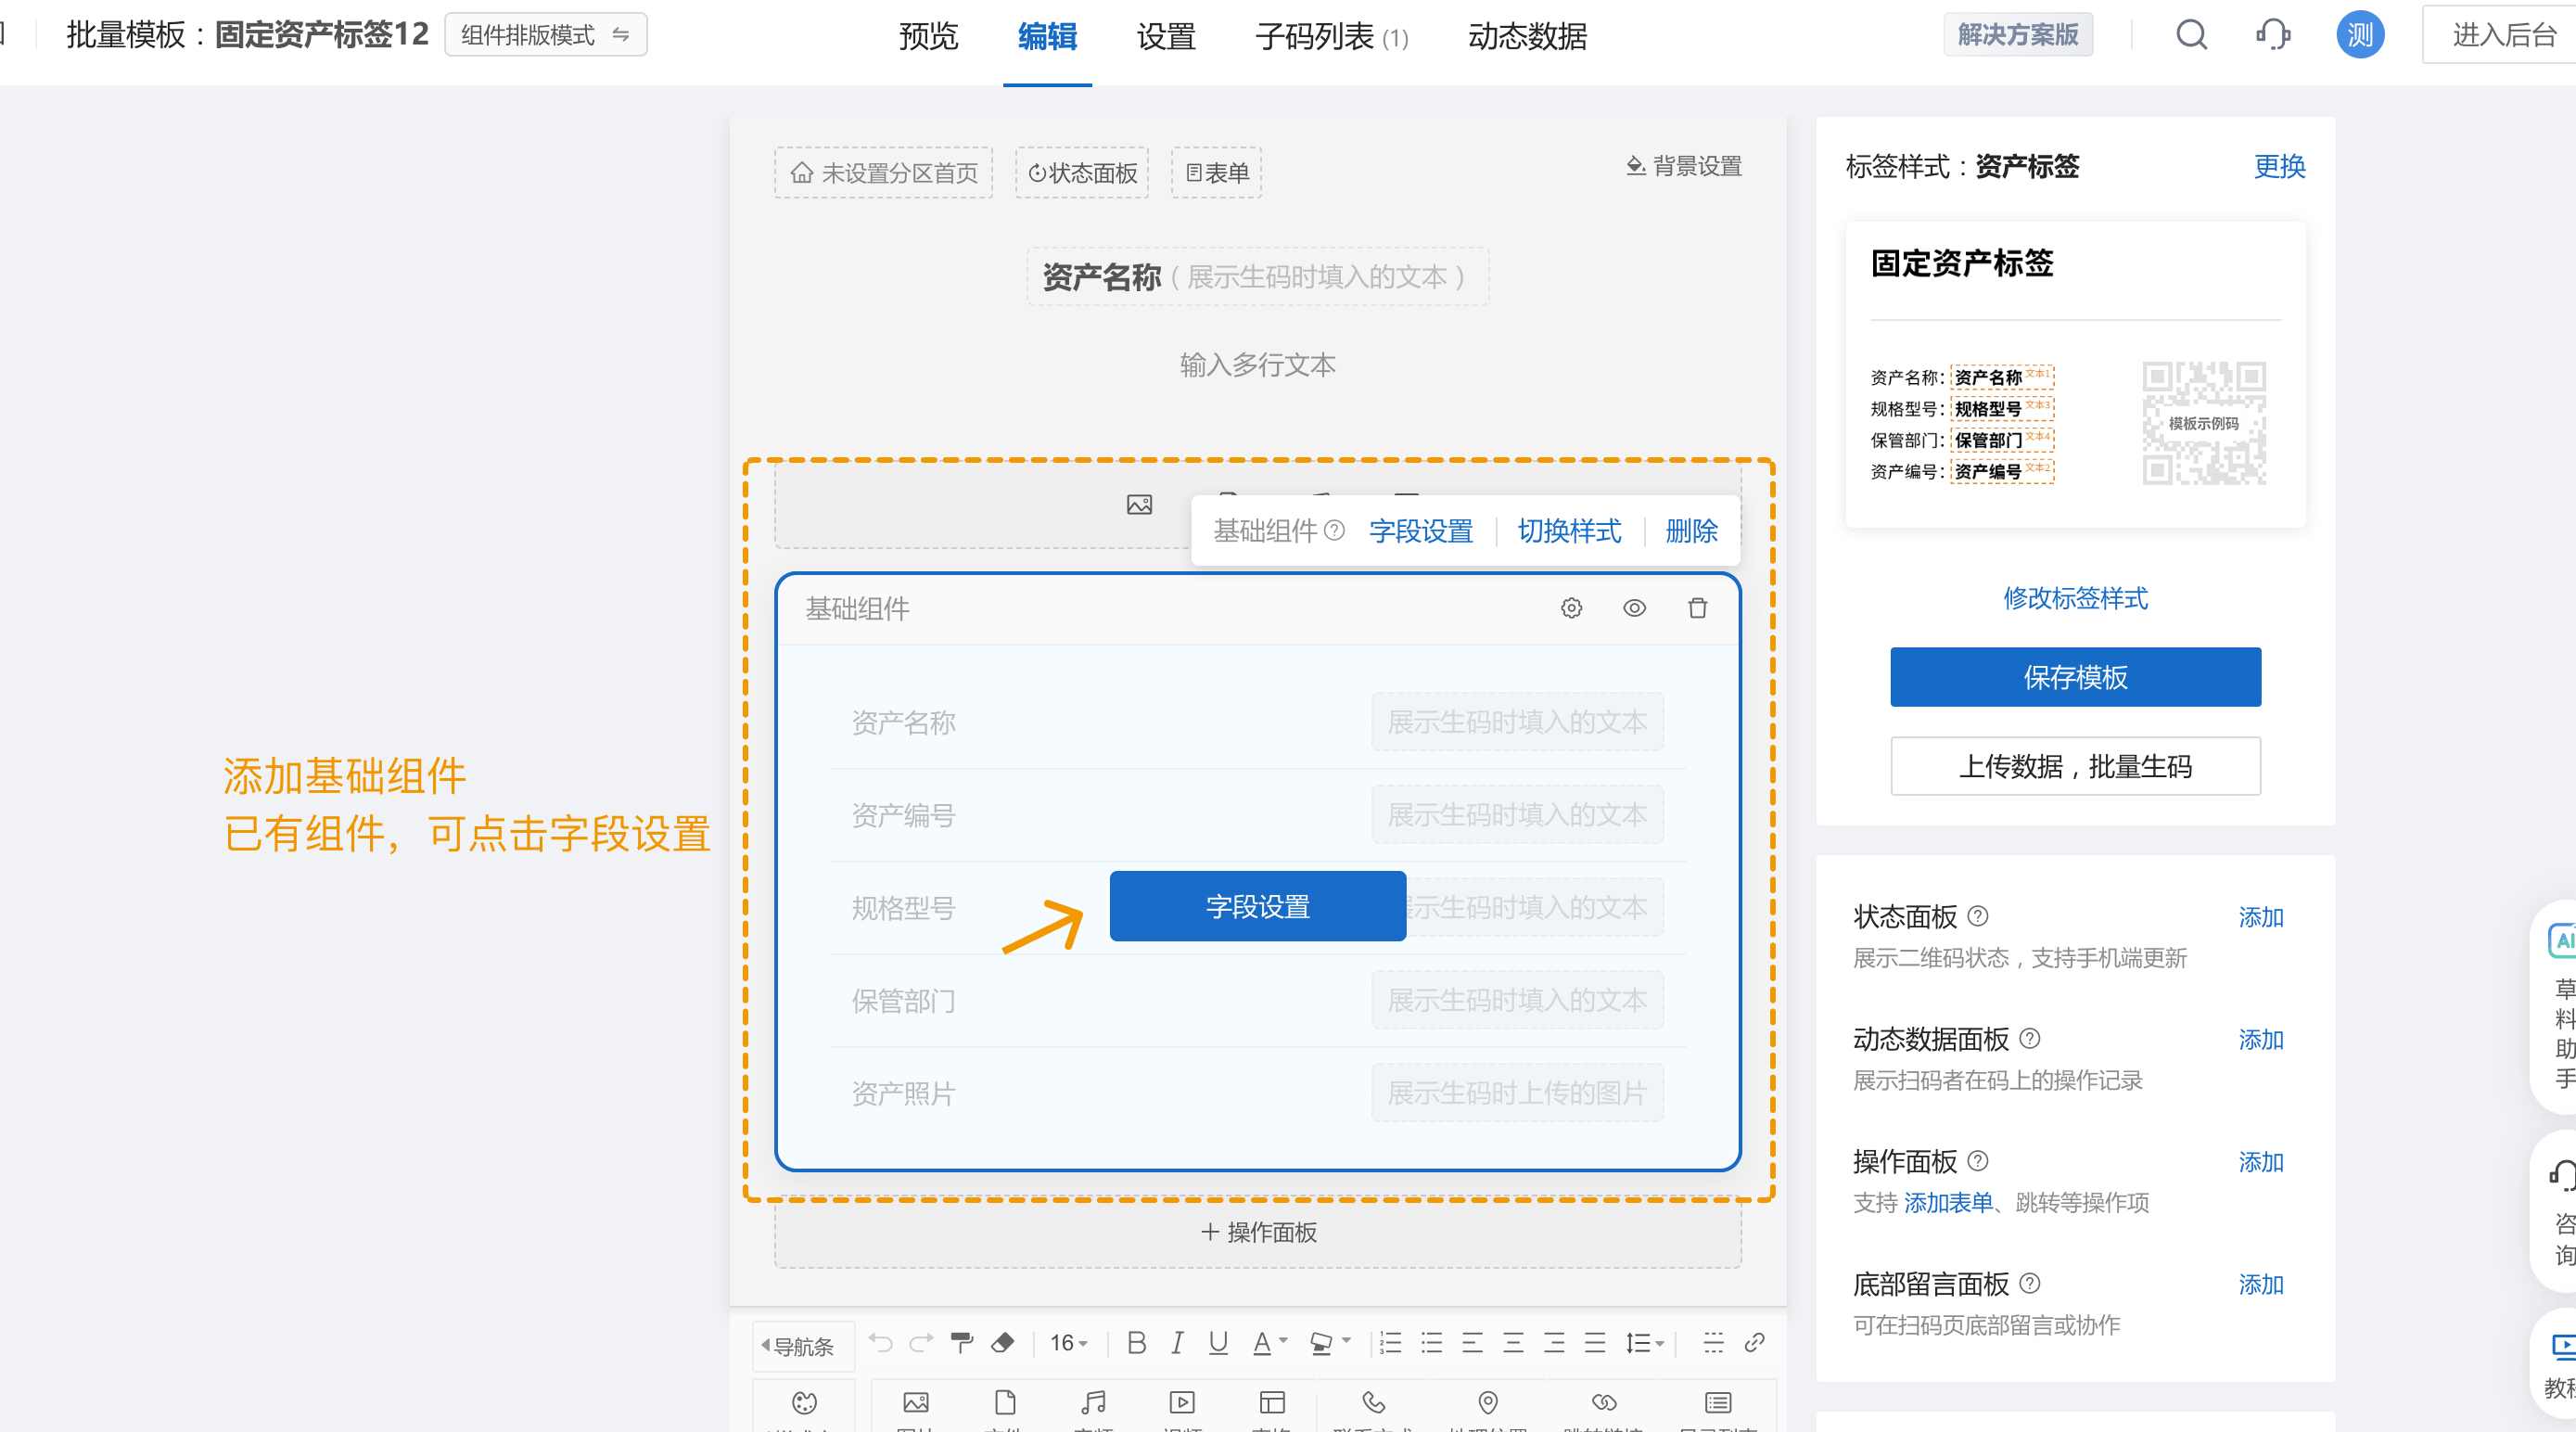Open the font color dropdown arrow

tap(1283, 1341)
